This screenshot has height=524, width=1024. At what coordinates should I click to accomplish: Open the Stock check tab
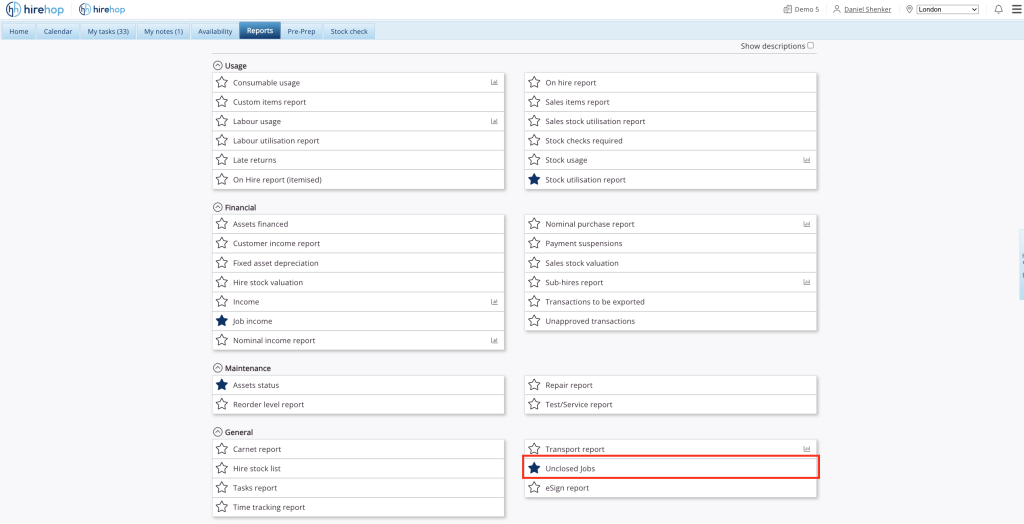click(x=349, y=31)
